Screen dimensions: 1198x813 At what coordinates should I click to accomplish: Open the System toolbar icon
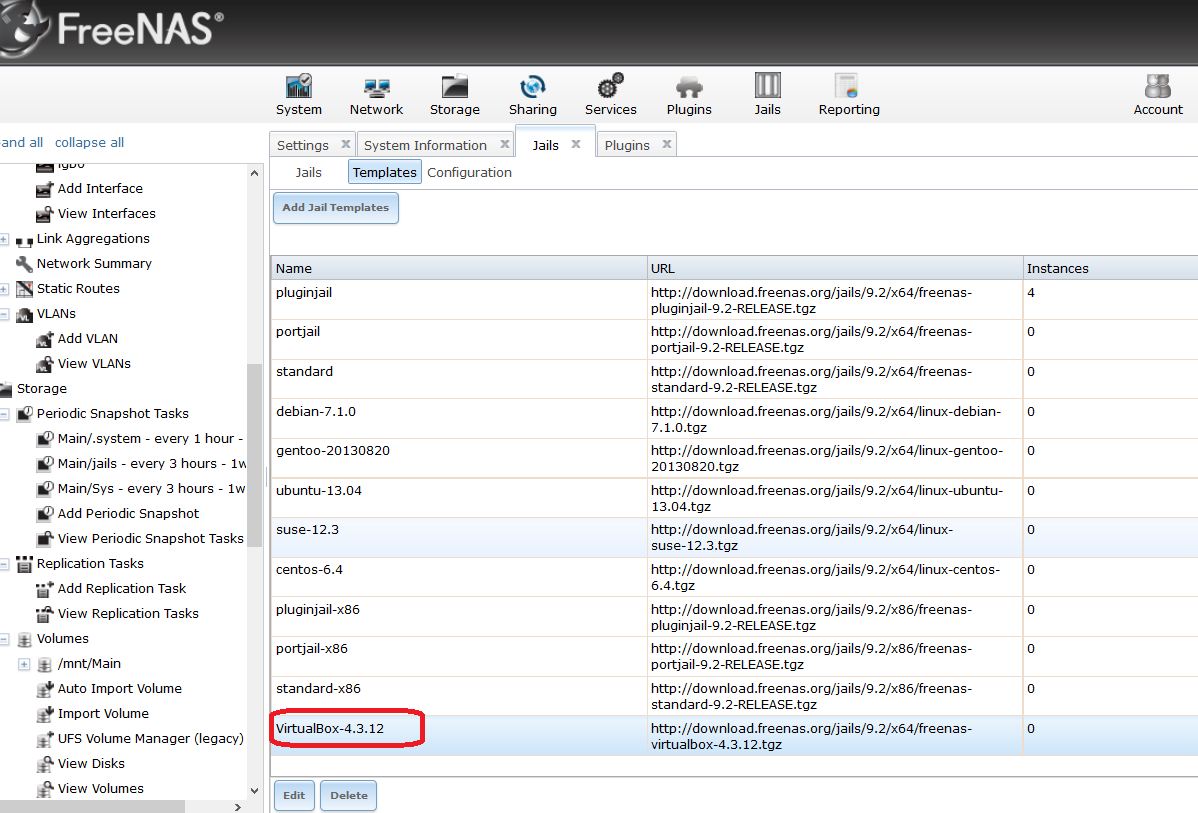tap(299, 95)
